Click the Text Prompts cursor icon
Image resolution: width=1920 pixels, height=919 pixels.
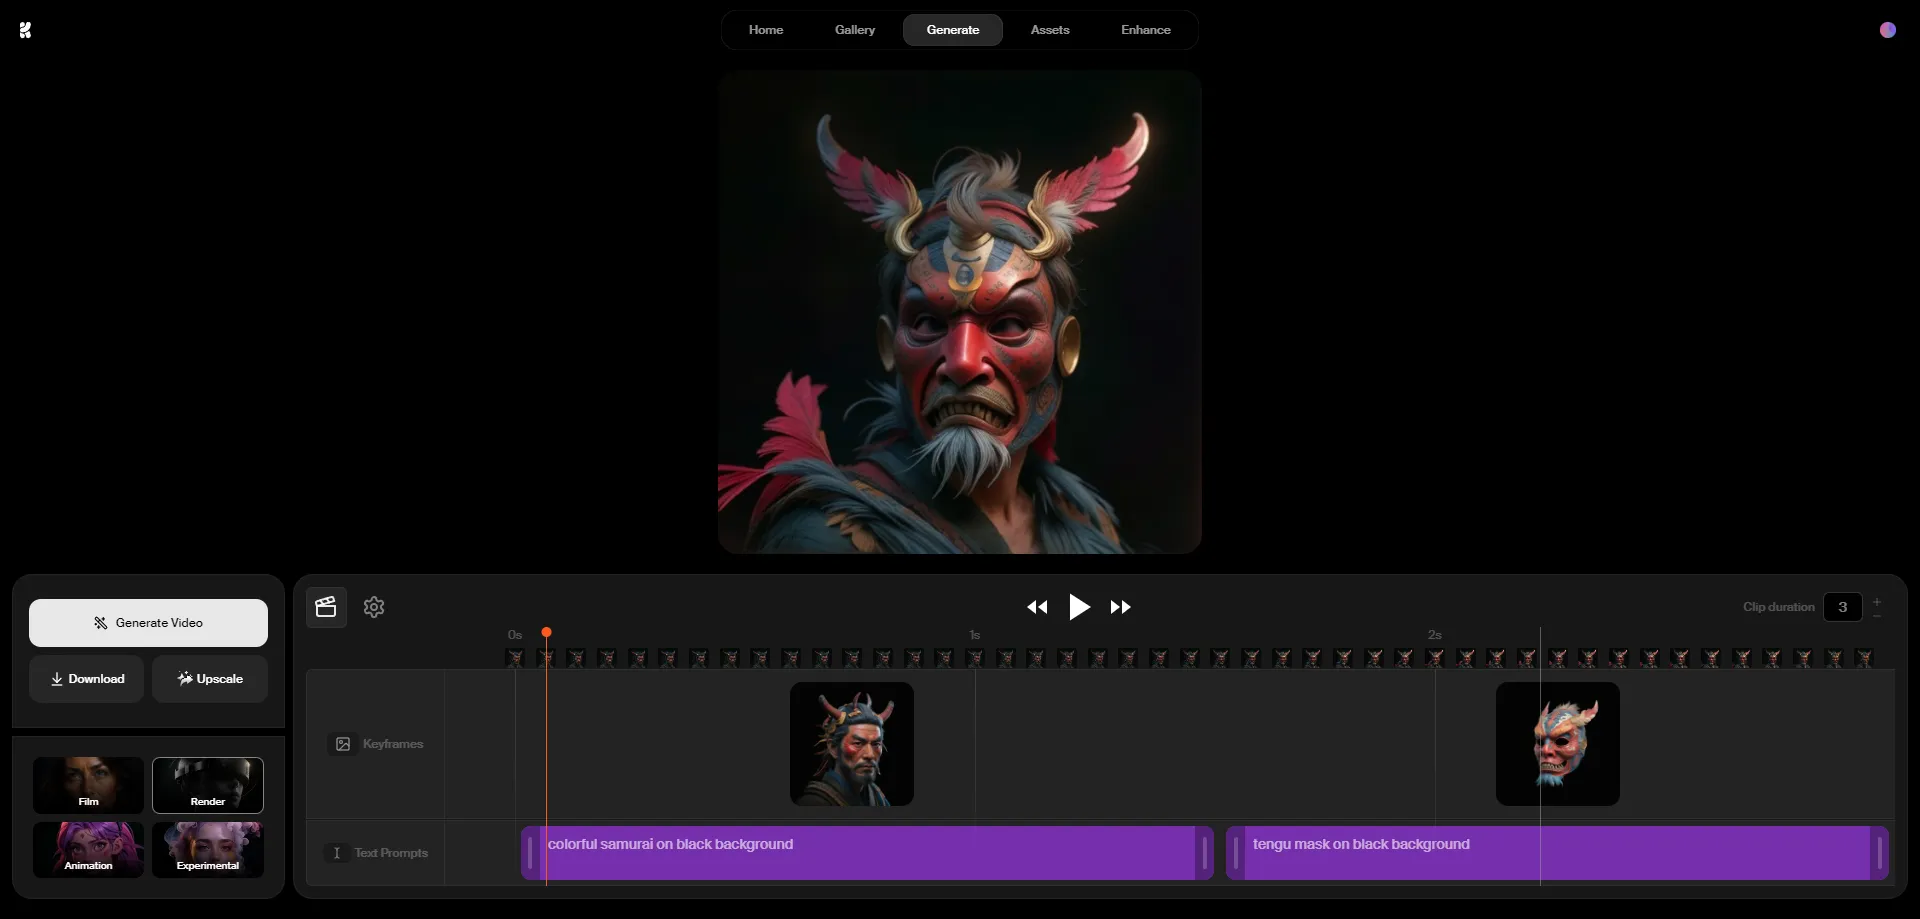[337, 853]
